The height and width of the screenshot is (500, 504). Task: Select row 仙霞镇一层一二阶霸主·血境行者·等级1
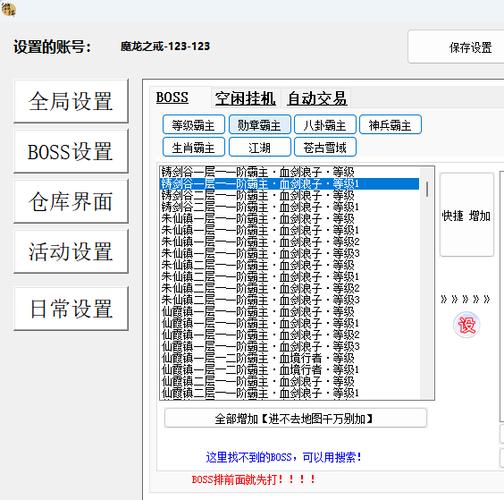coord(289,370)
